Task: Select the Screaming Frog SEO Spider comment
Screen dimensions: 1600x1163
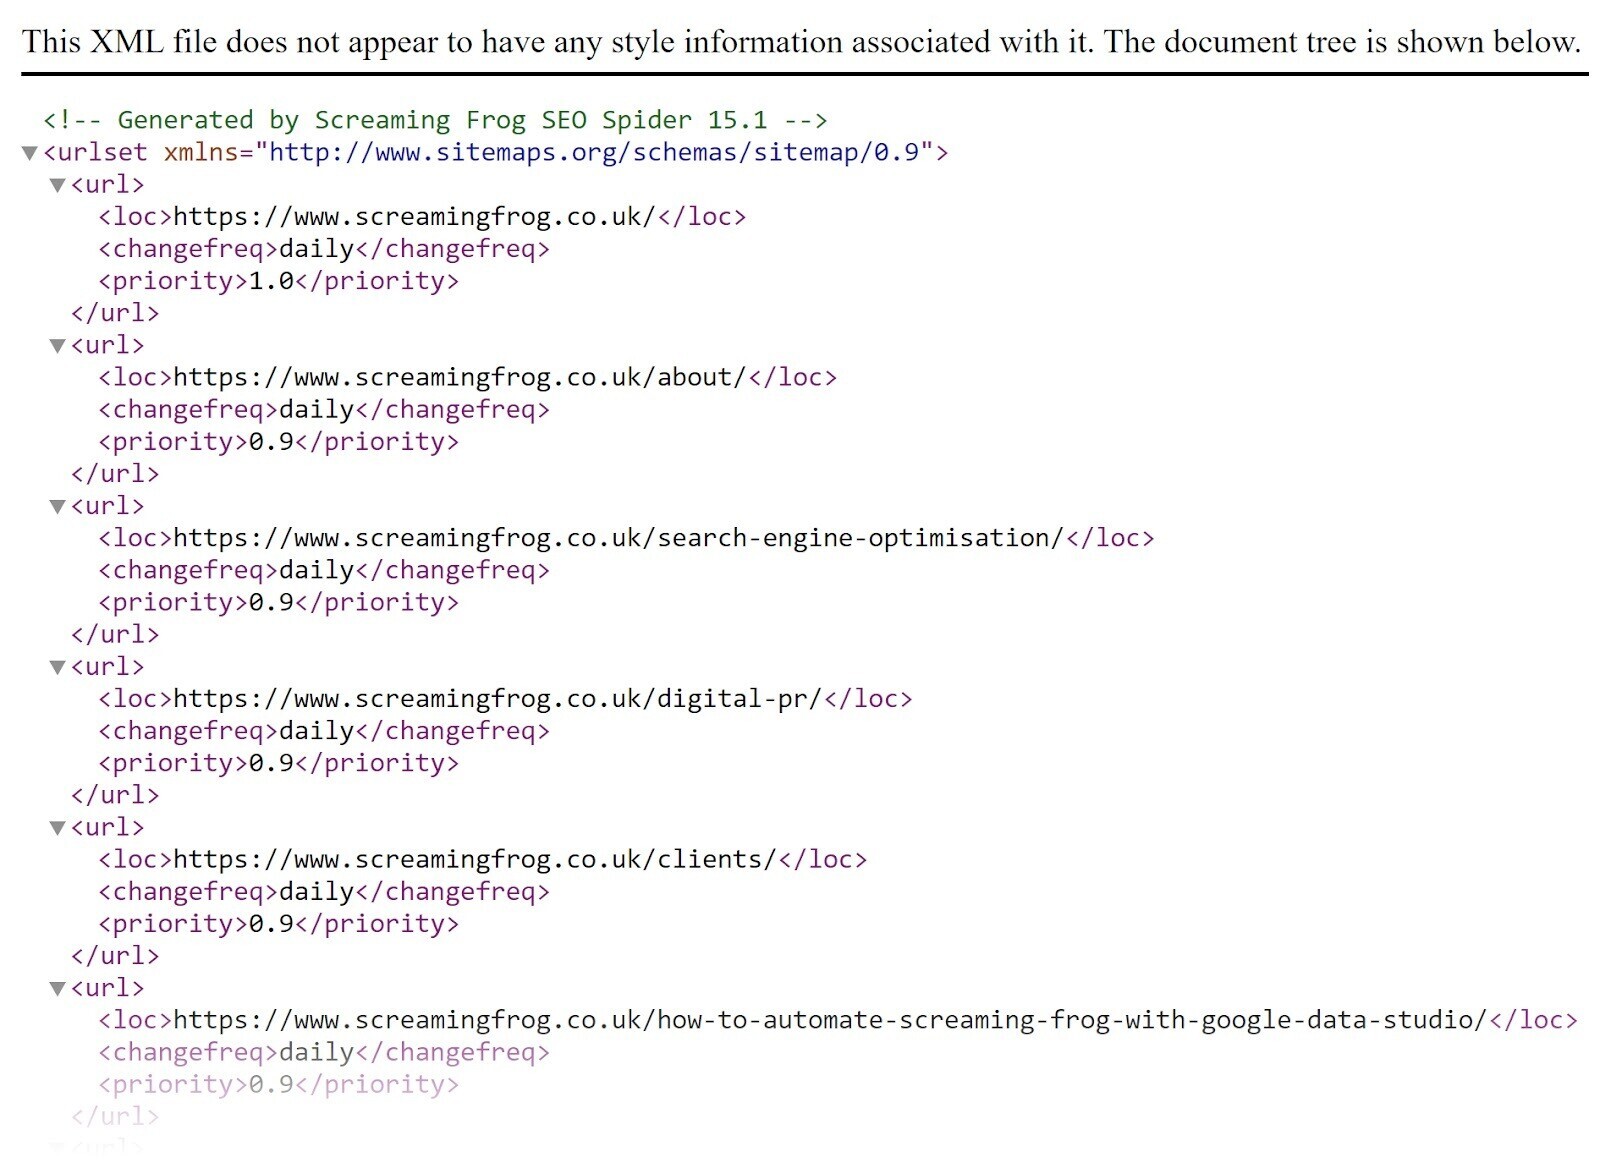Action: click(435, 119)
